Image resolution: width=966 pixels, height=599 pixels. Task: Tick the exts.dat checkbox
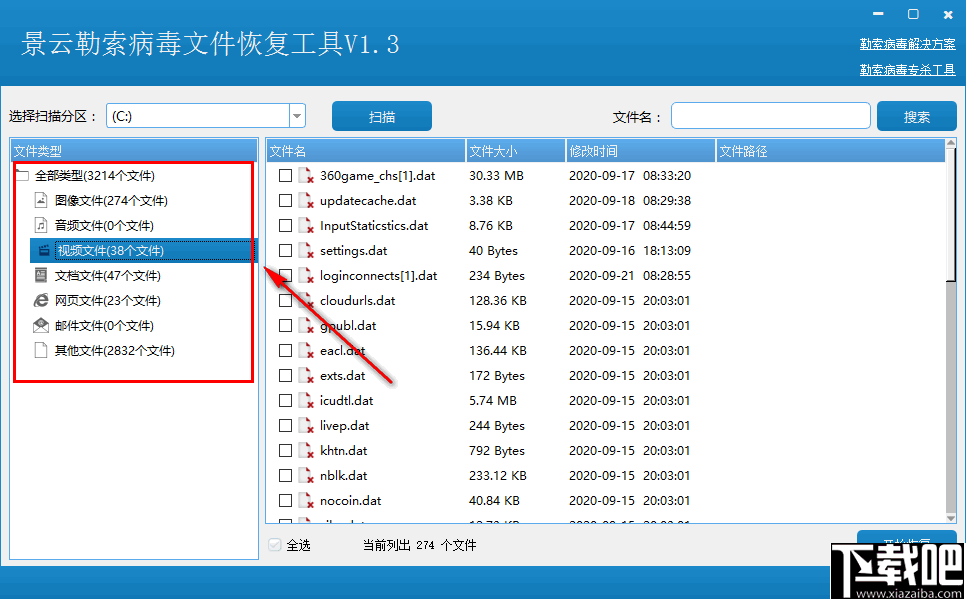click(285, 375)
